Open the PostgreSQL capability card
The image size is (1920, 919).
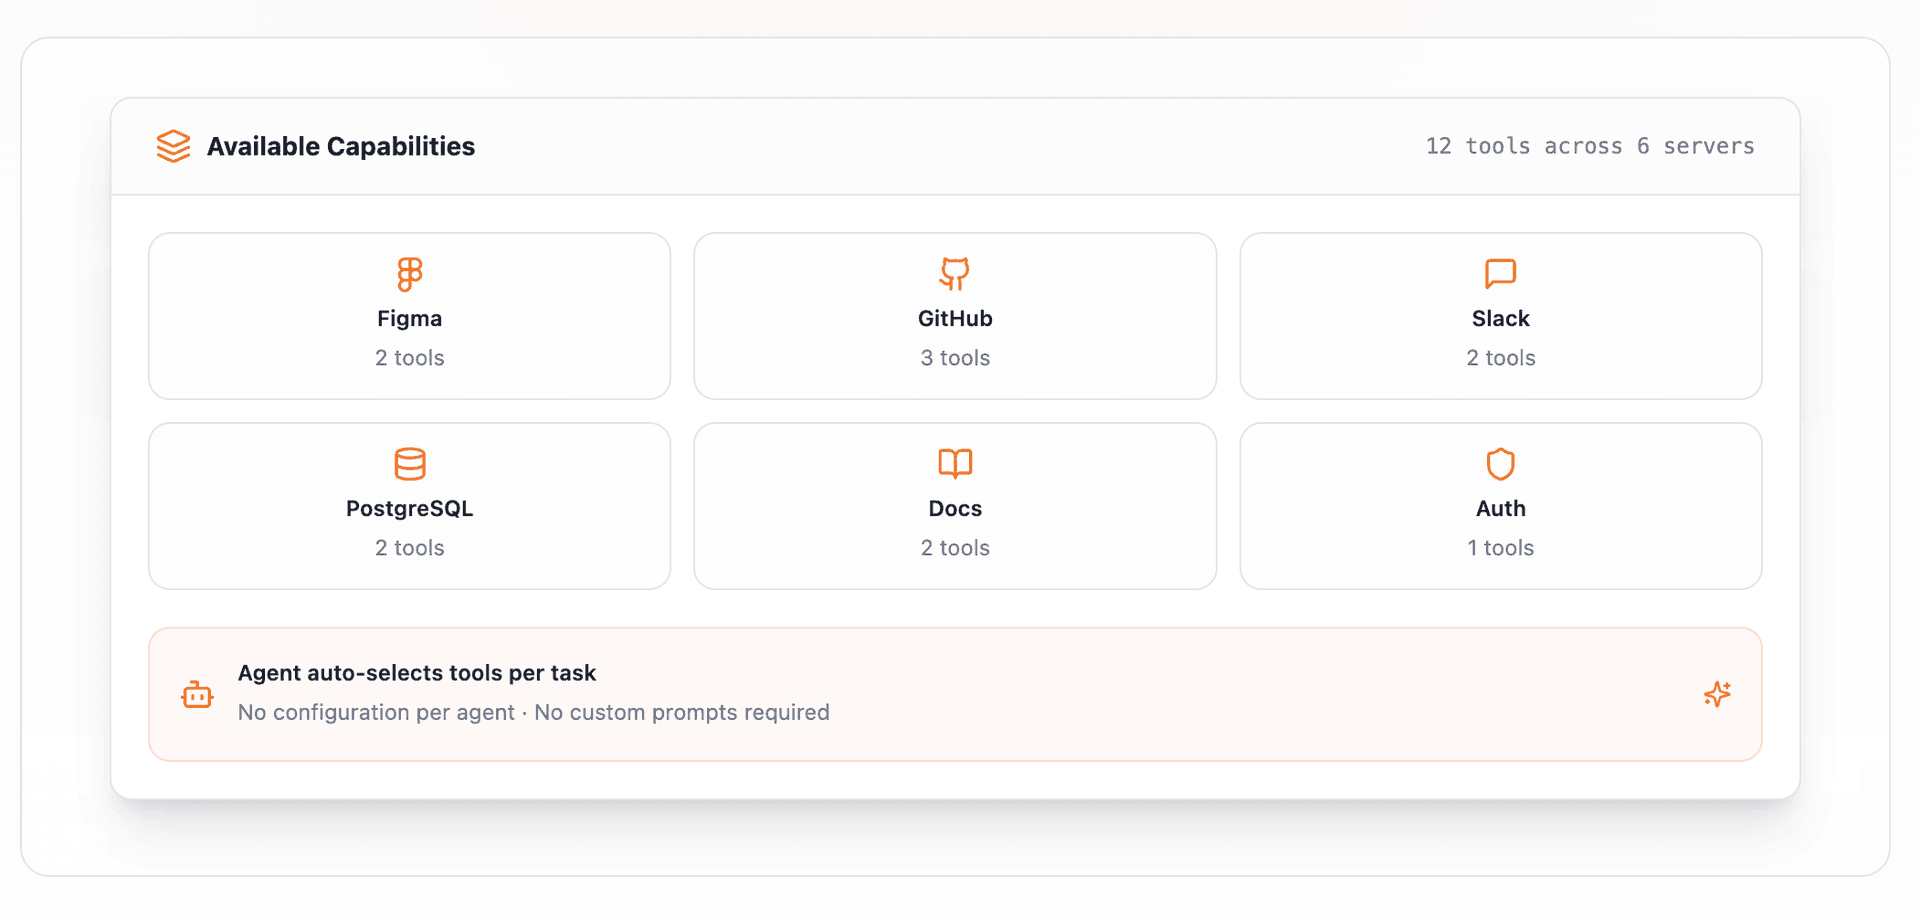pyautogui.click(x=409, y=505)
